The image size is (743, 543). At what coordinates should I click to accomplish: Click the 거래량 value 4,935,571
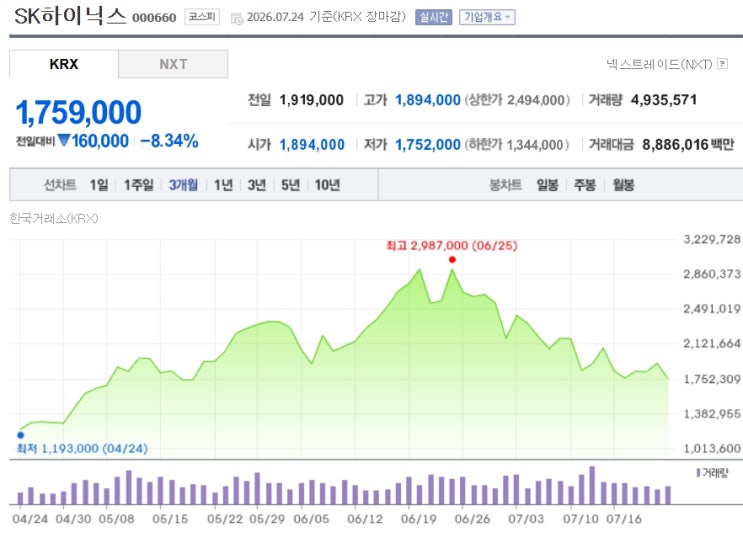(664, 100)
